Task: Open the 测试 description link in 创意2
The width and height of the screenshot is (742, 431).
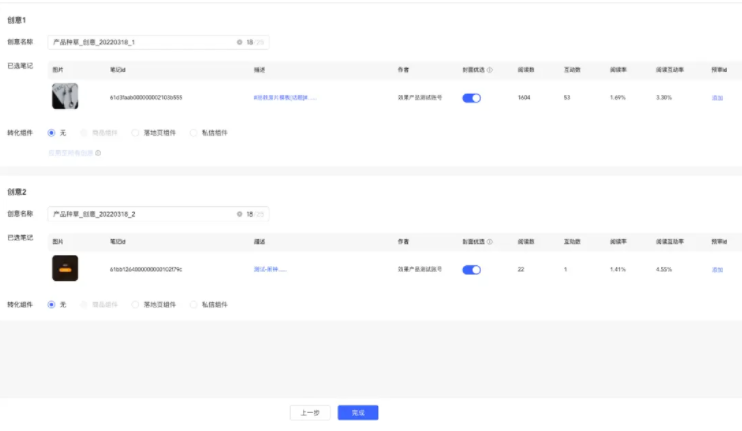Action: [x=270, y=269]
